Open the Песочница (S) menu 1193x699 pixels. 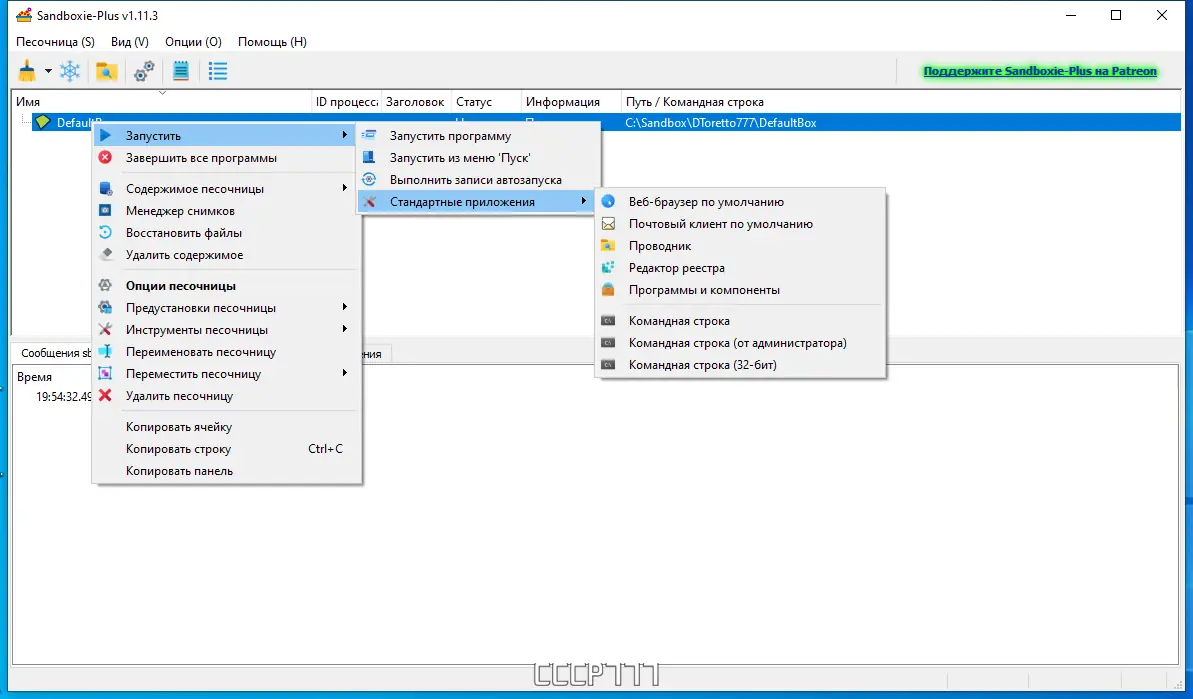tap(56, 42)
